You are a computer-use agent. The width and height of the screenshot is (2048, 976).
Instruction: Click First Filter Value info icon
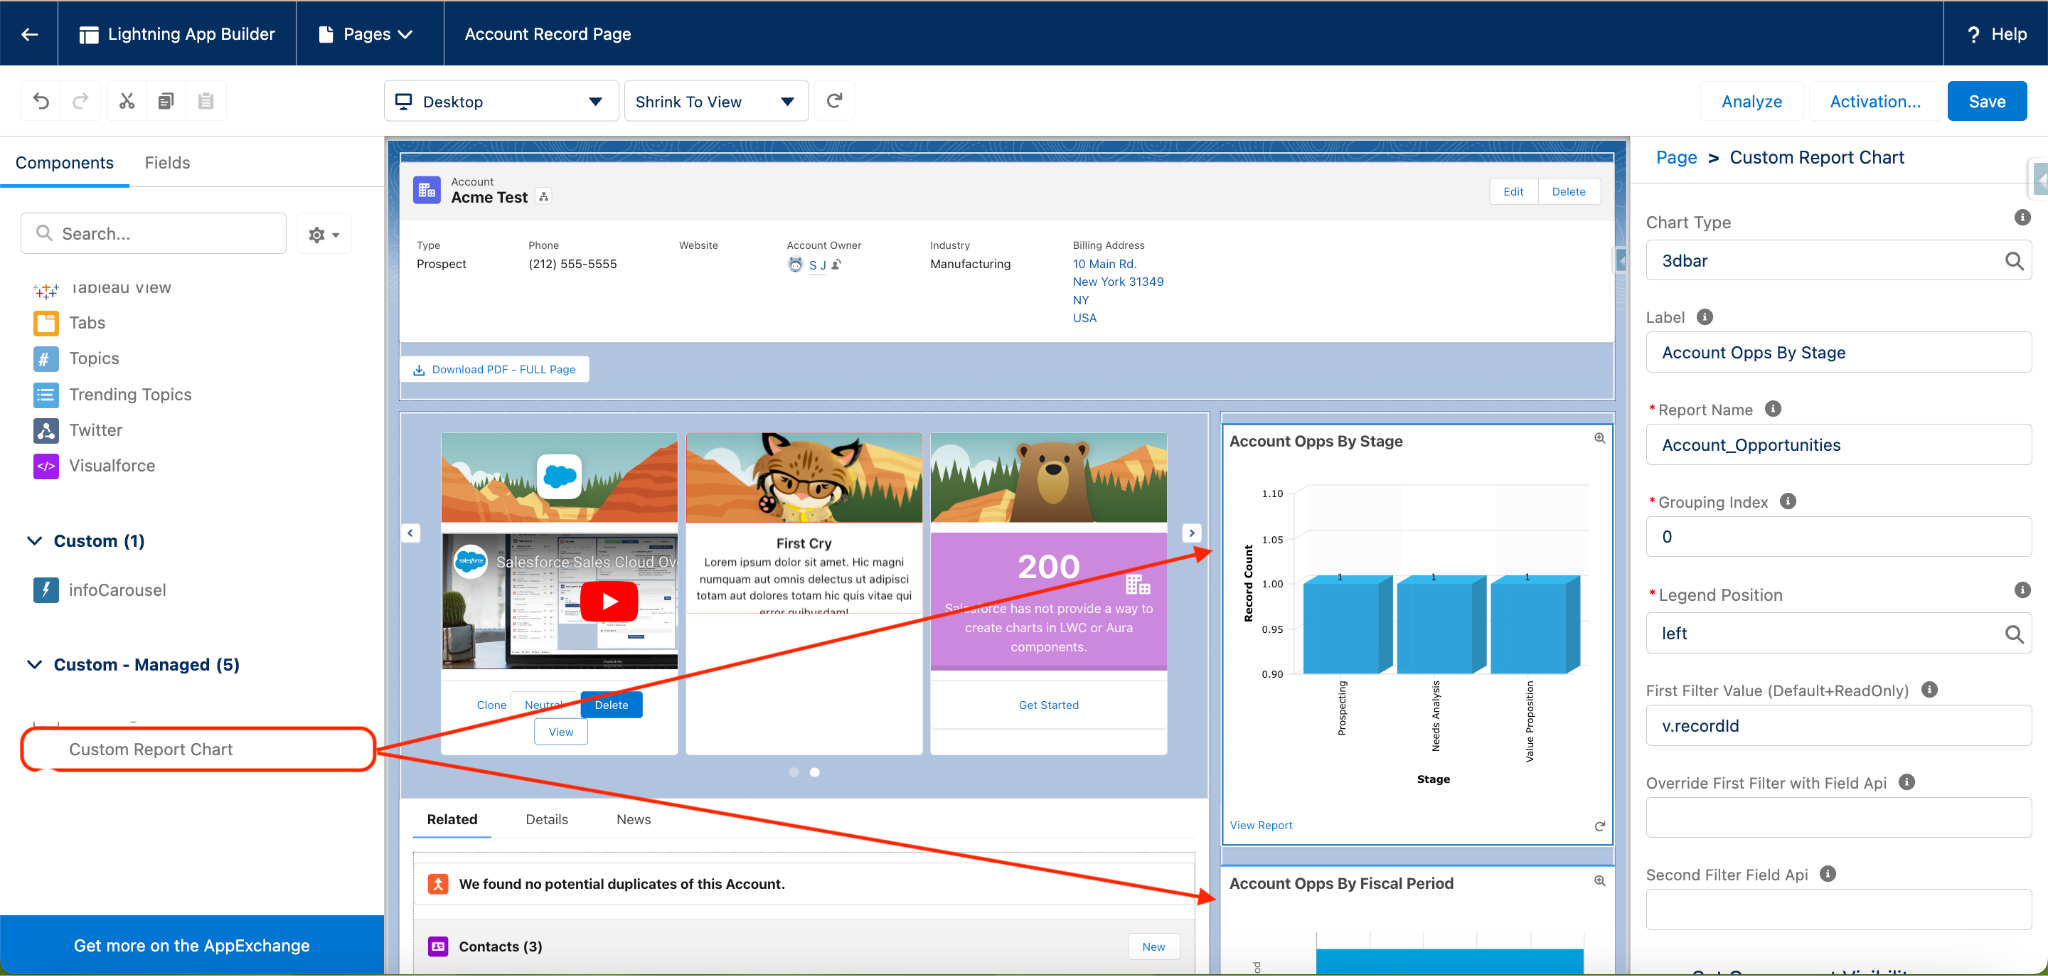(x=1930, y=690)
